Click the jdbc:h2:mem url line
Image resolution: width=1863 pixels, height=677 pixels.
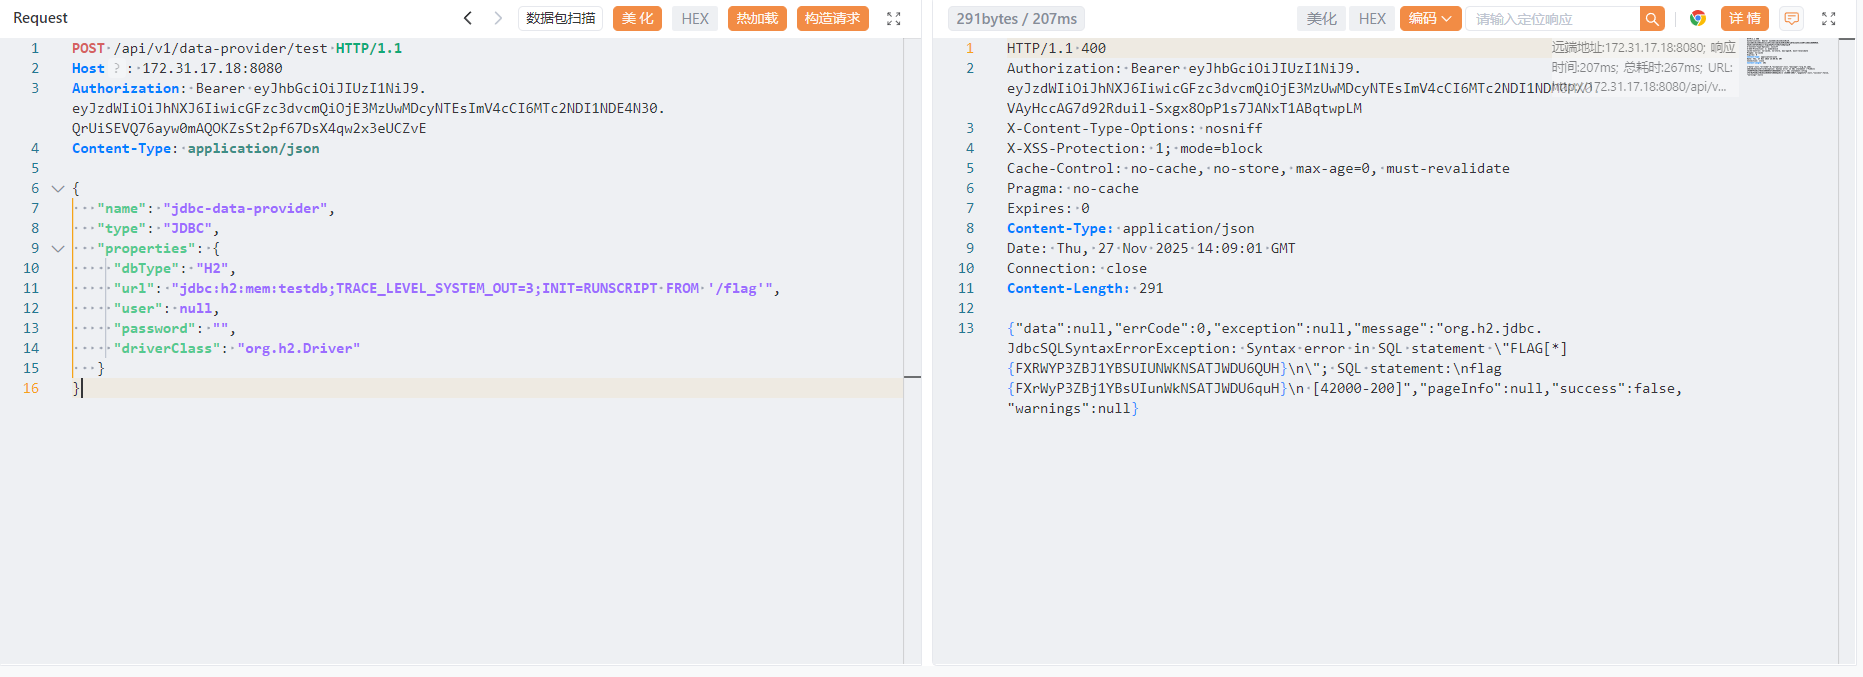pos(447,288)
